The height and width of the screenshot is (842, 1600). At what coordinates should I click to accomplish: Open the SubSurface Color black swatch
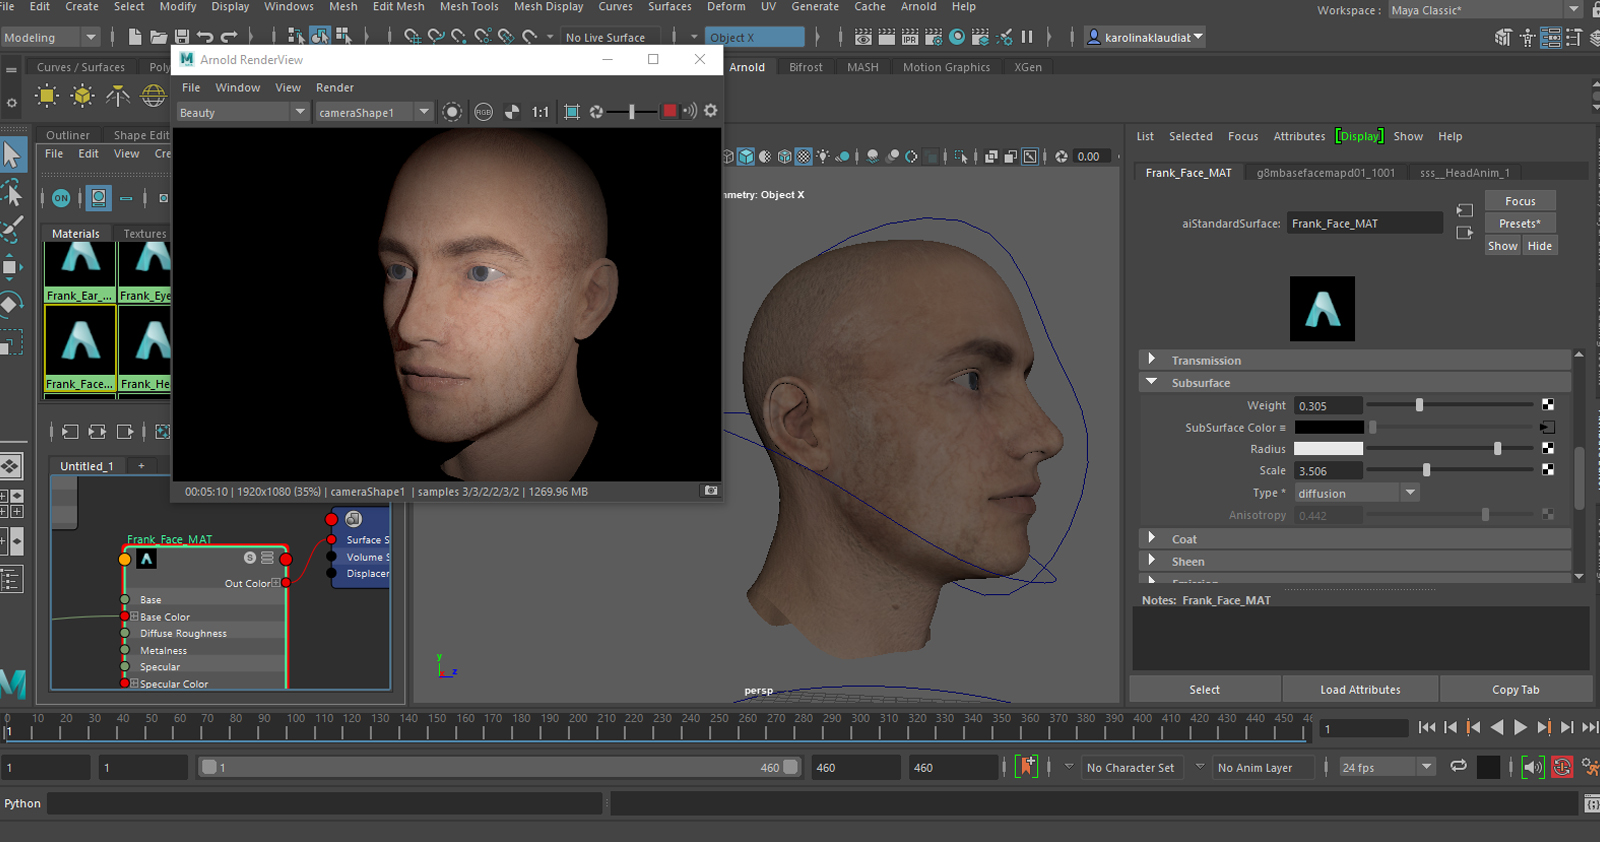[1328, 427]
